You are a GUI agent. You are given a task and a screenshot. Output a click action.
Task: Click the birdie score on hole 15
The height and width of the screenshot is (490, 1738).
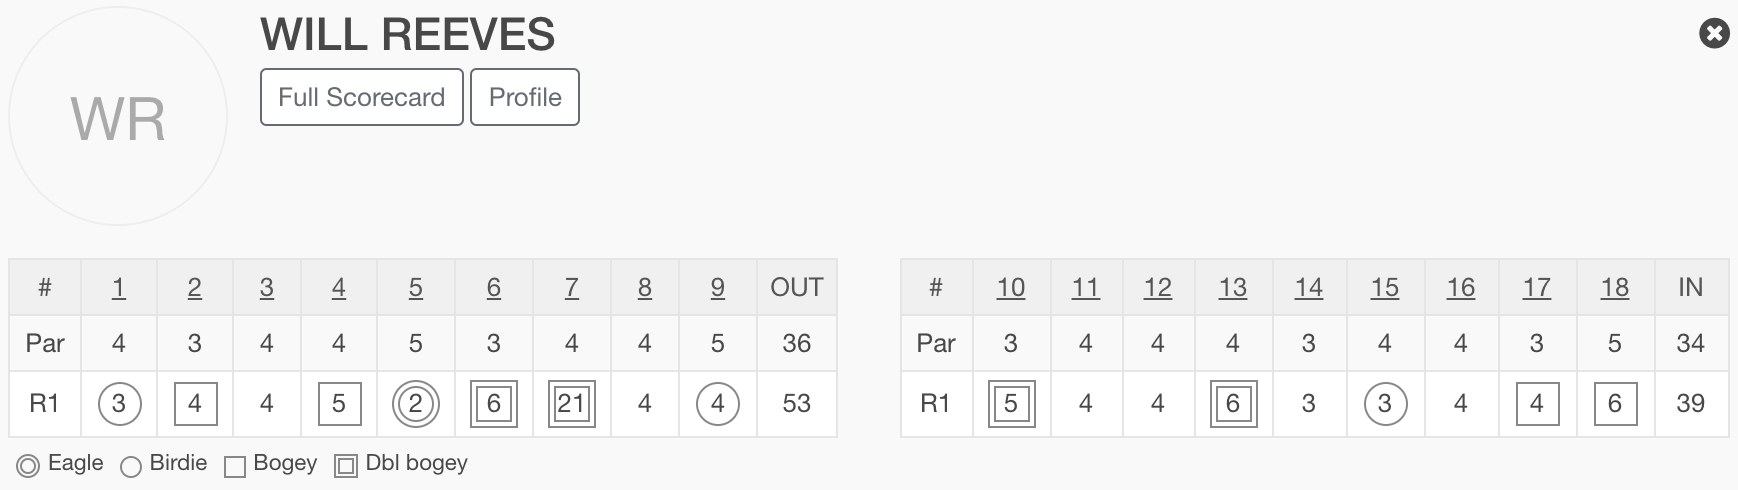point(1384,404)
